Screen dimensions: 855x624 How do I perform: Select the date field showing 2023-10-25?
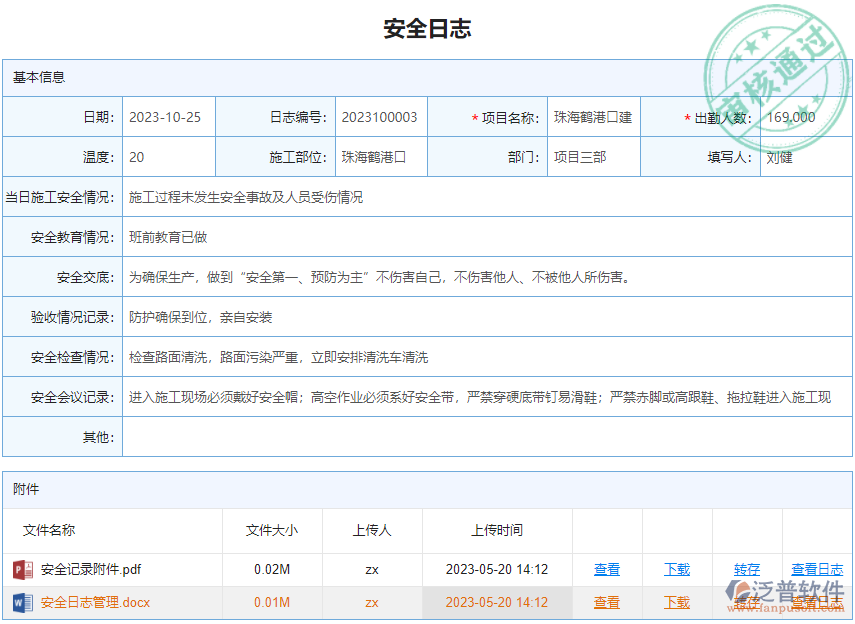click(168, 117)
